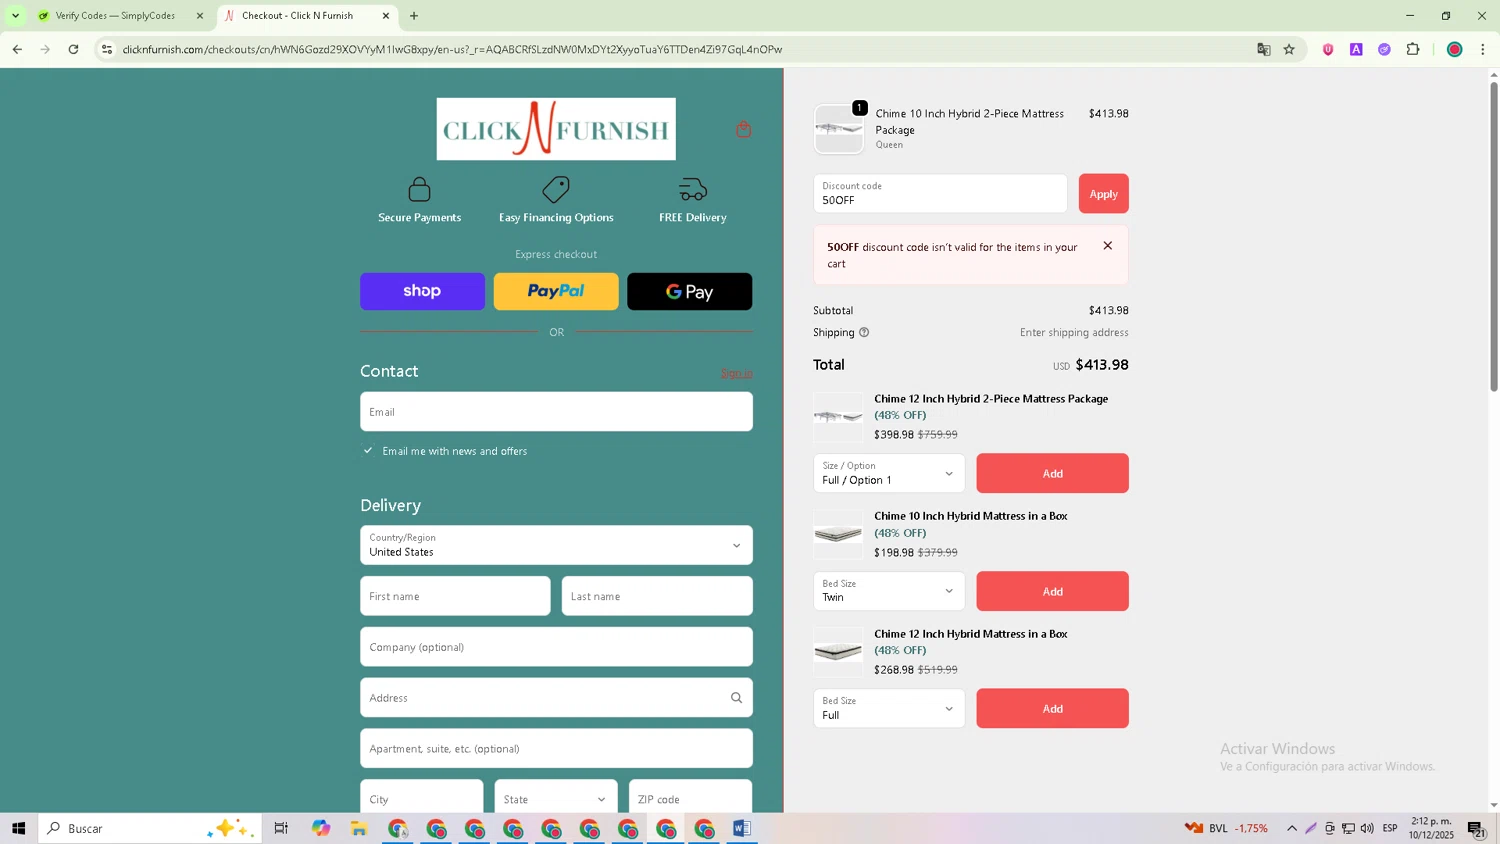The height and width of the screenshot is (844, 1500).
Task: Open the Chrome three-dot menu
Action: [1483, 49]
